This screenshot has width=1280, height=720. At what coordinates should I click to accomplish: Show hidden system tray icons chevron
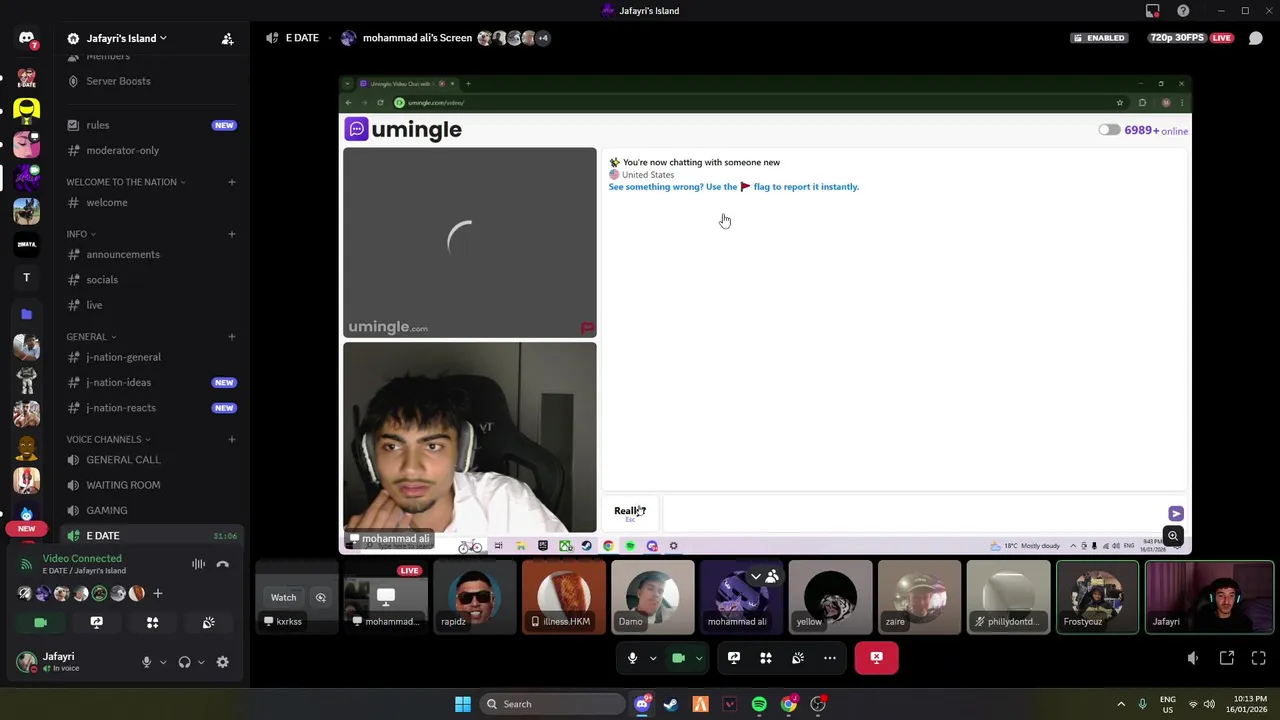pyautogui.click(x=1121, y=704)
